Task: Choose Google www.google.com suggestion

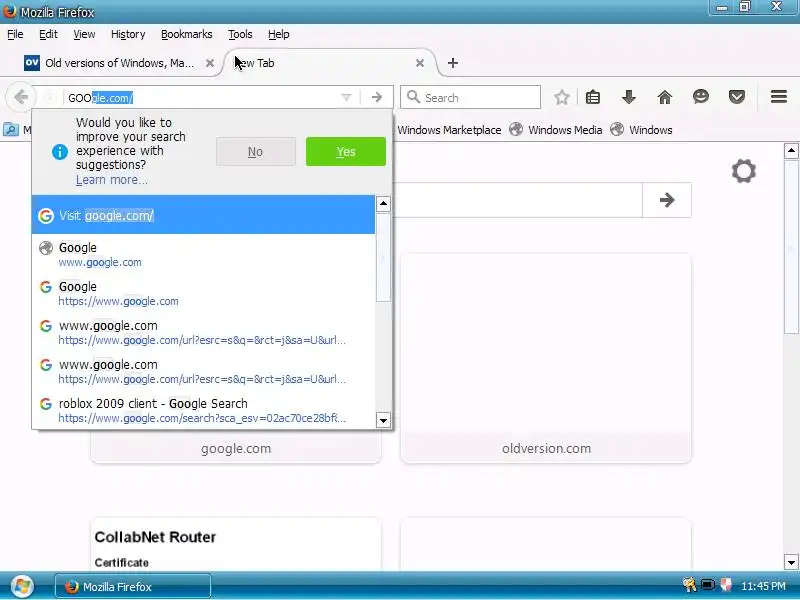Action: 203,254
